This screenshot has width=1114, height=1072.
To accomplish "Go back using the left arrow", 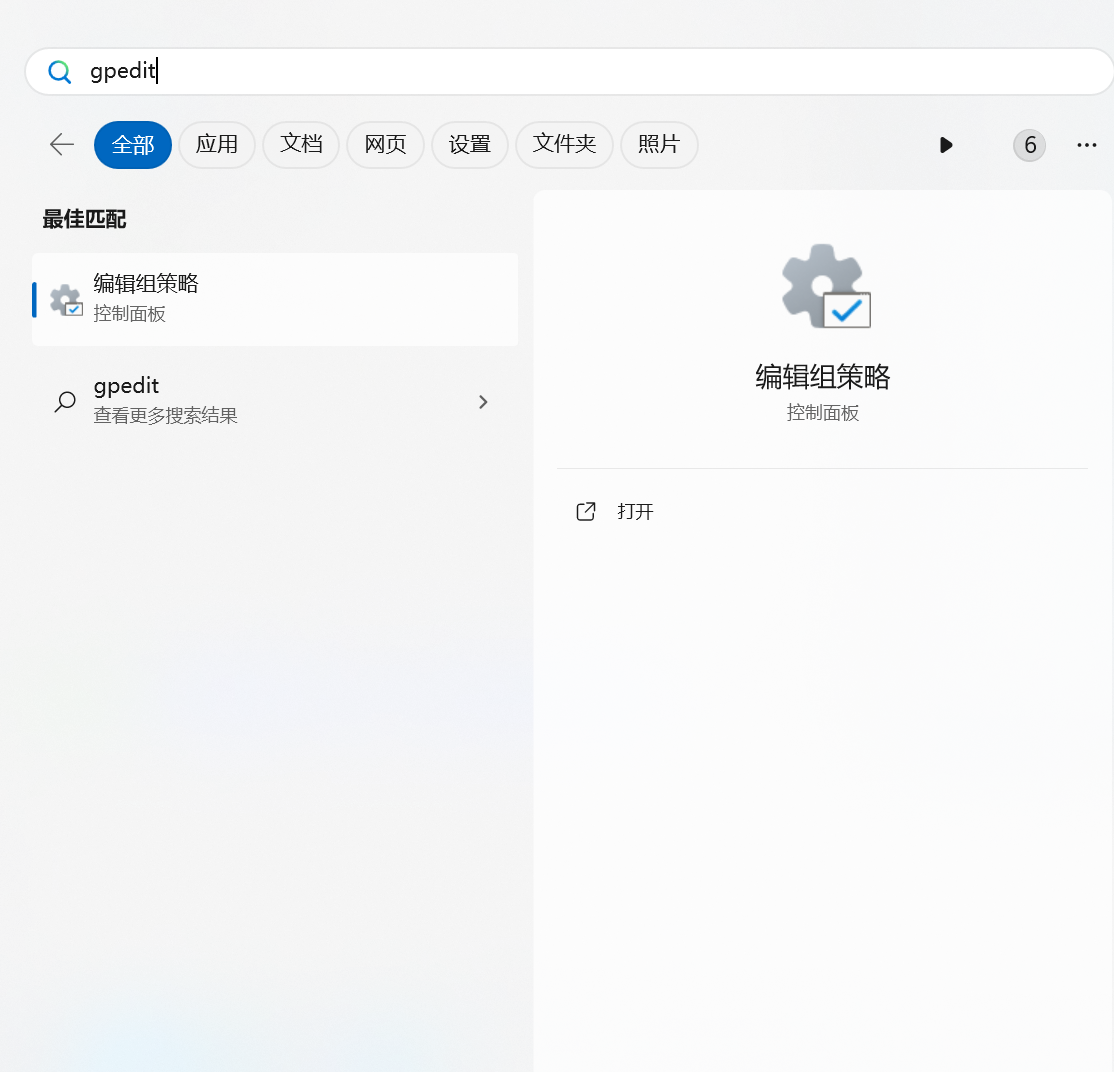I will click(x=62, y=145).
